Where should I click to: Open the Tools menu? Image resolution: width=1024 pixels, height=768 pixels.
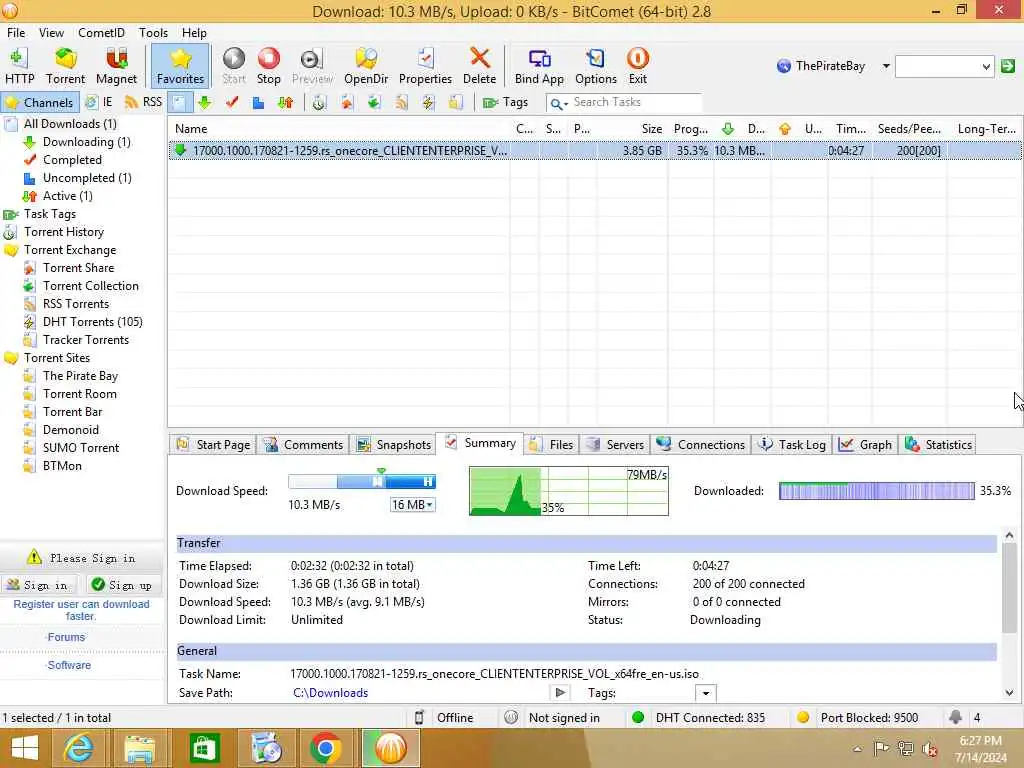pos(153,33)
